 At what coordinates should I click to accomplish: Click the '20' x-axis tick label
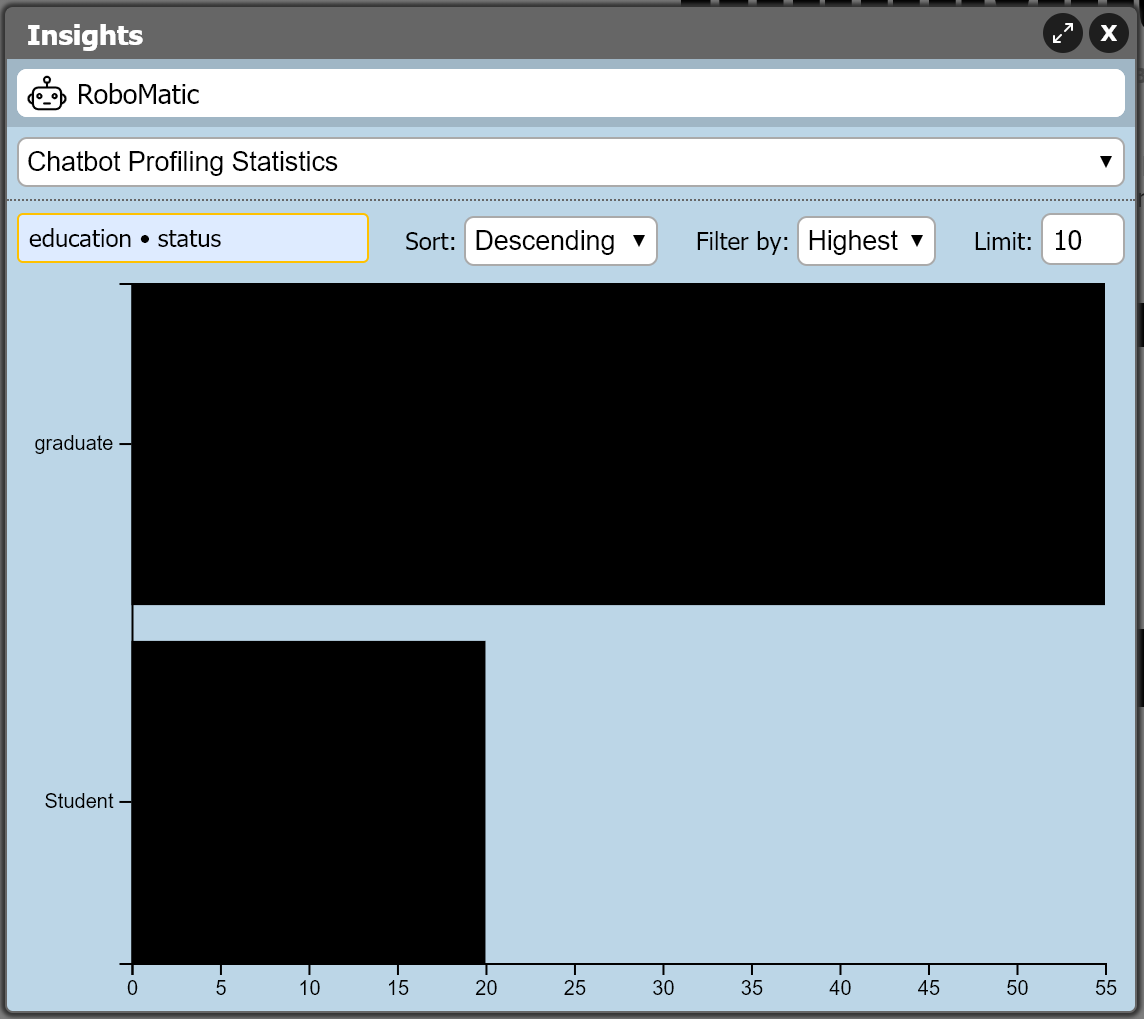486,988
